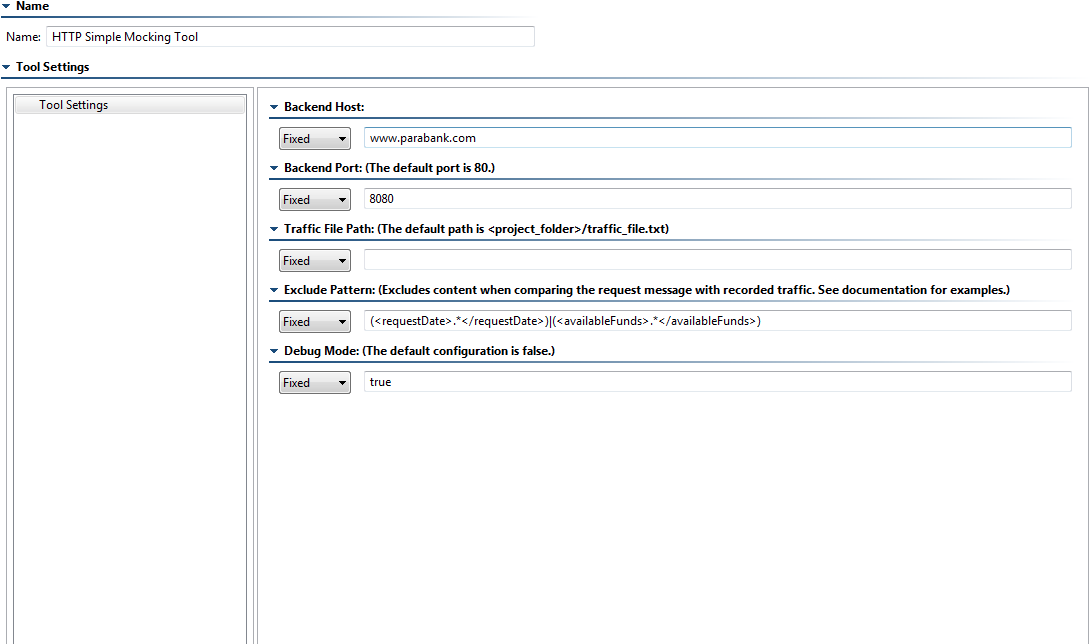Screen dimensions: 1092x644
Task: Collapse the Tool Settings section header triangle
Action: click(x=6, y=68)
